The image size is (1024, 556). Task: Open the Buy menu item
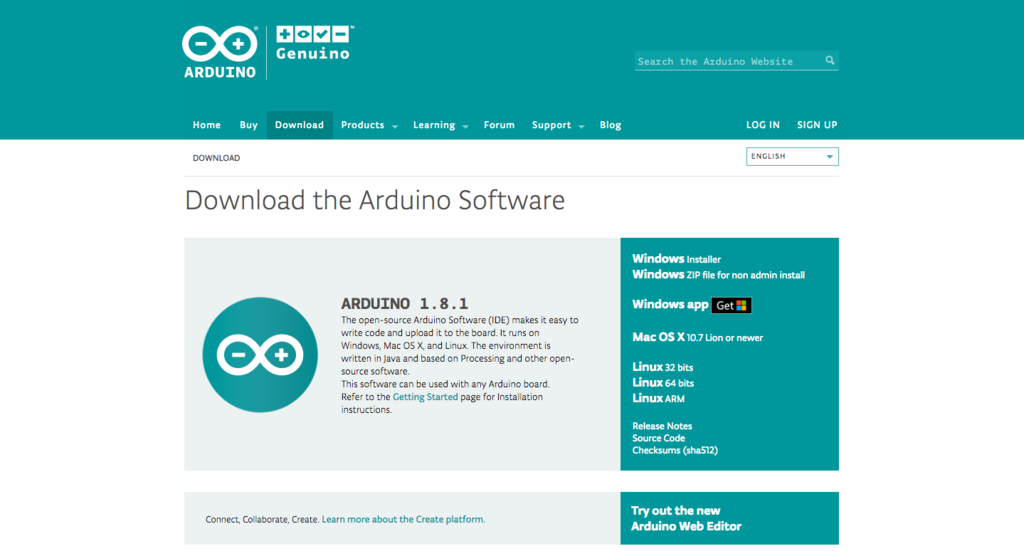[248, 125]
